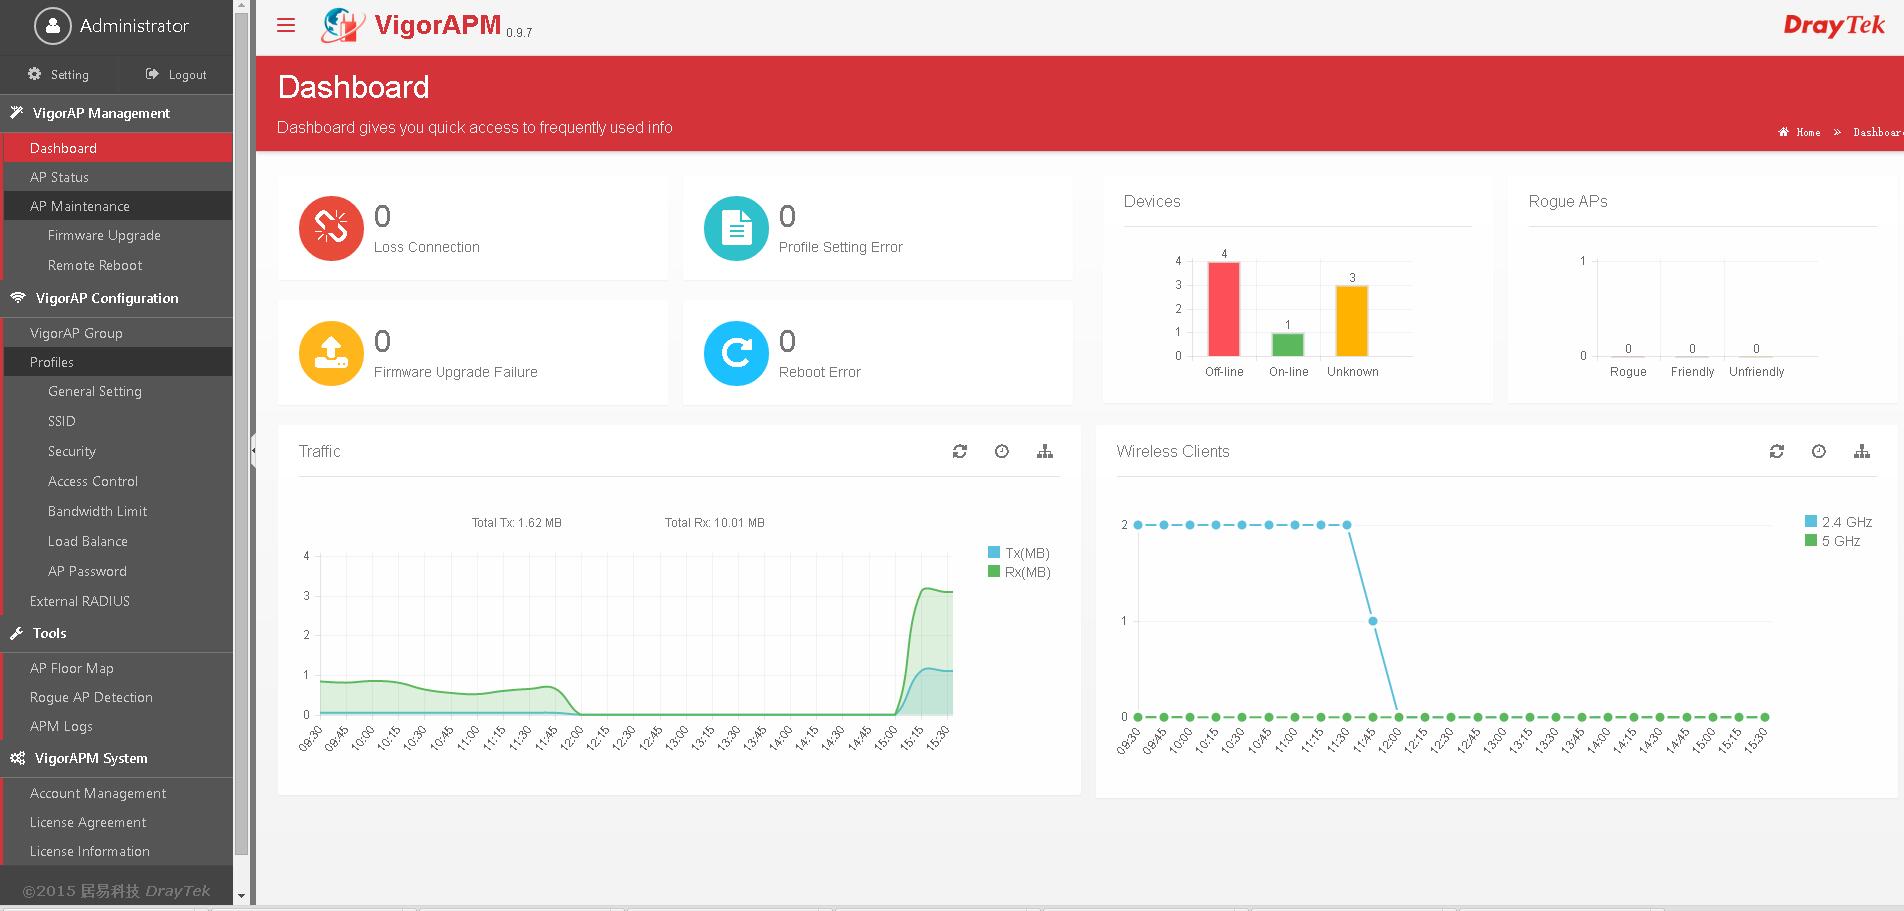Toggle 2.4 GHz legend in Wireless Clients

pyautogui.click(x=1838, y=522)
